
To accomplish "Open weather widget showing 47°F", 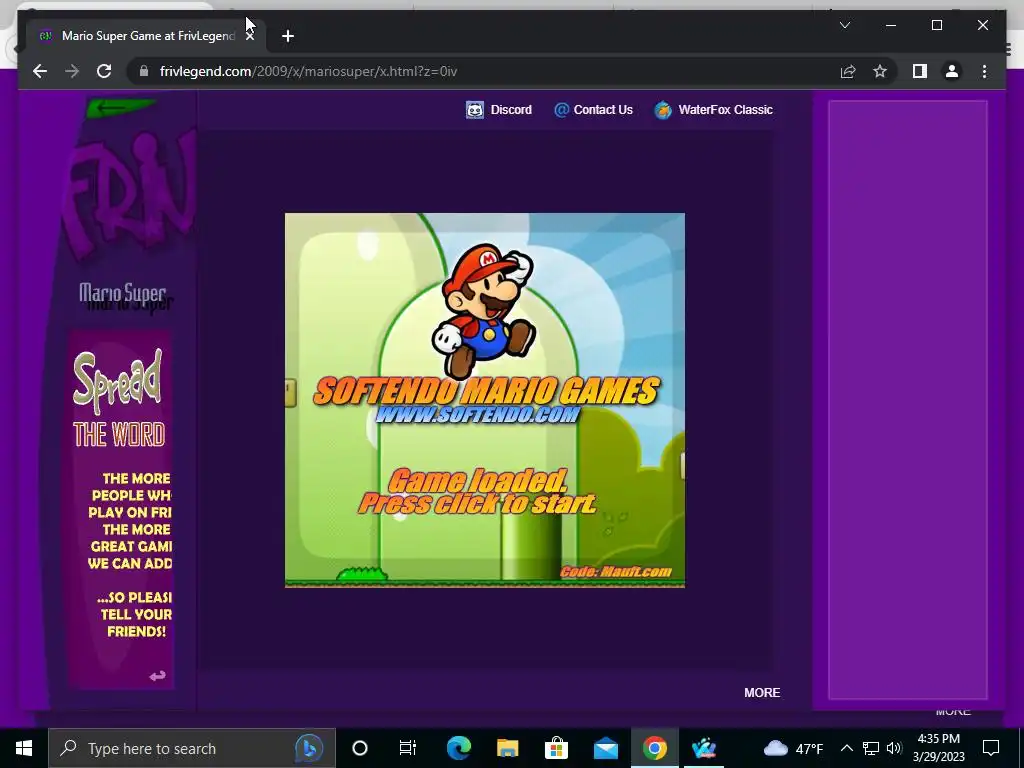I will click(x=793, y=748).
